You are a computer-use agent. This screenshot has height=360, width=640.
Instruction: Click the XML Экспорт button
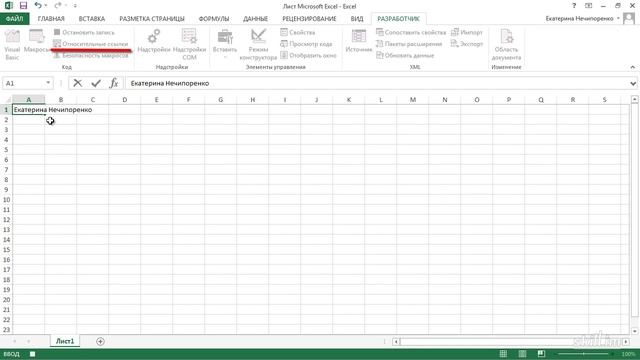[467, 44]
